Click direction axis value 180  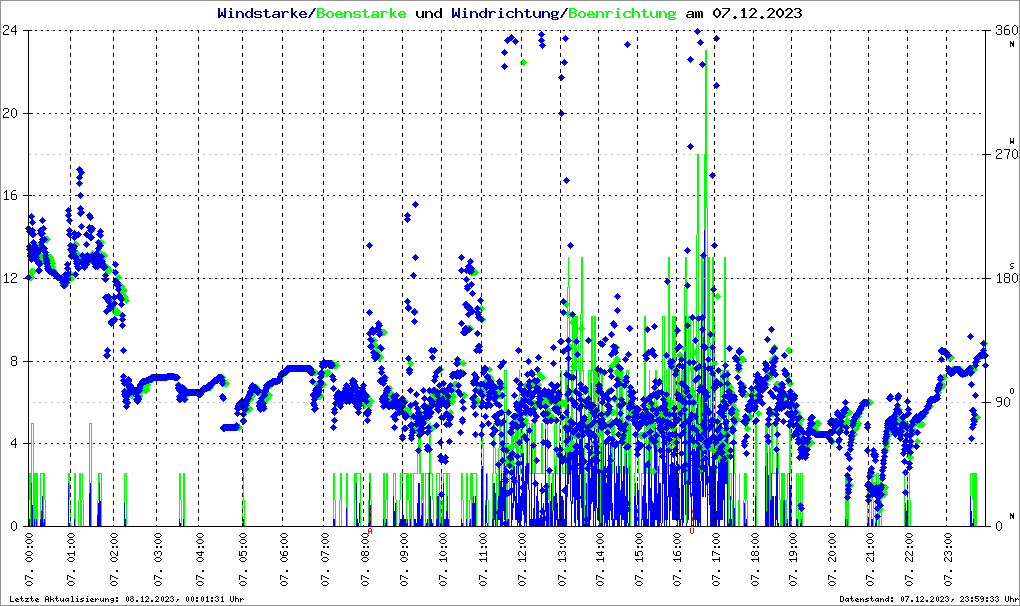tap(1007, 278)
